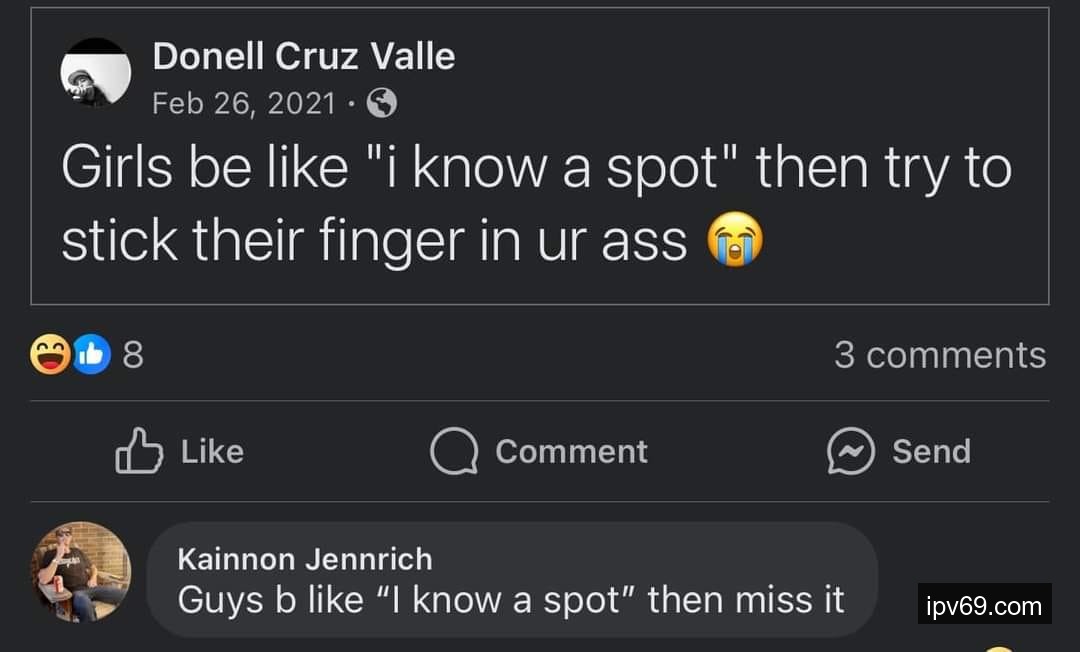Open Donell Cruz Valle's profile name link
Image resolution: width=1080 pixels, height=652 pixels.
tap(303, 56)
